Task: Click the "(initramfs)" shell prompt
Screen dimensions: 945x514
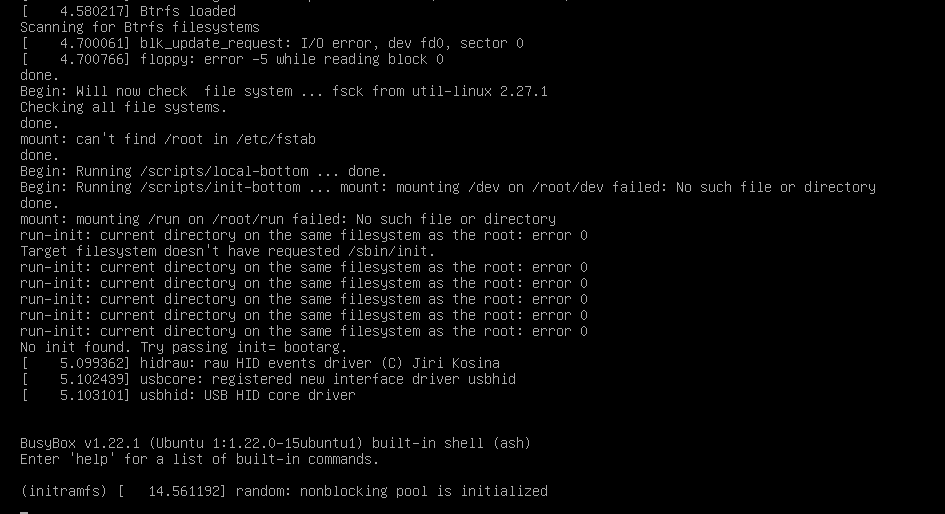Action: coord(64,491)
